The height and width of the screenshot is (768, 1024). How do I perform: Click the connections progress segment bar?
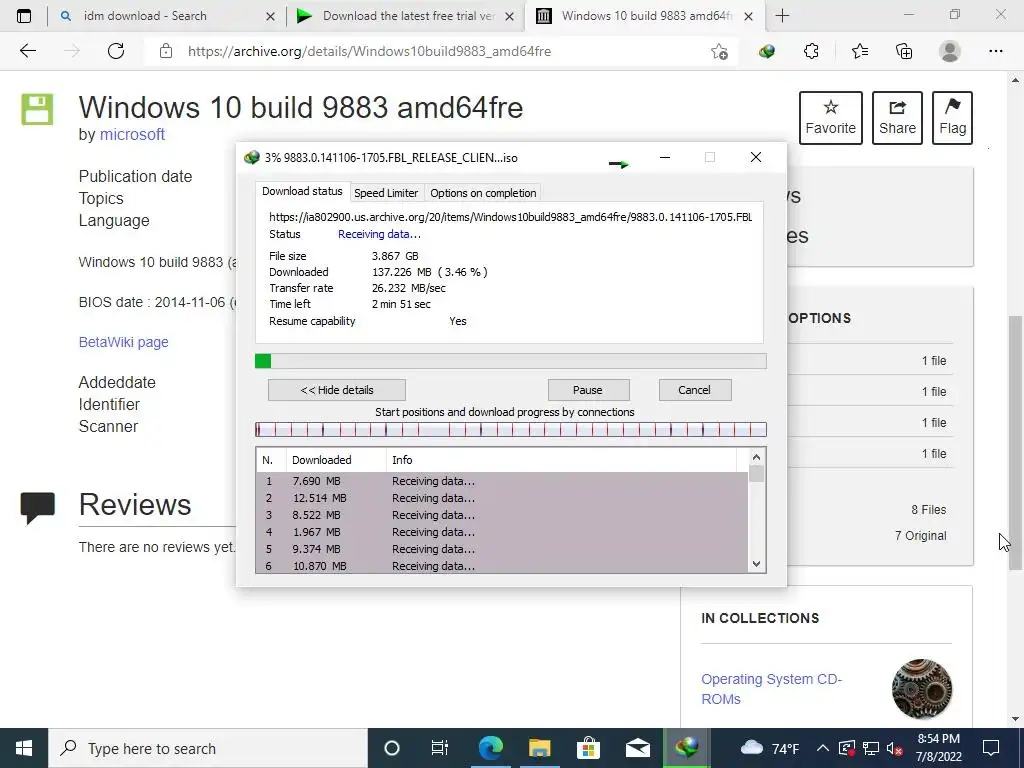pyautogui.click(x=511, y=429)
